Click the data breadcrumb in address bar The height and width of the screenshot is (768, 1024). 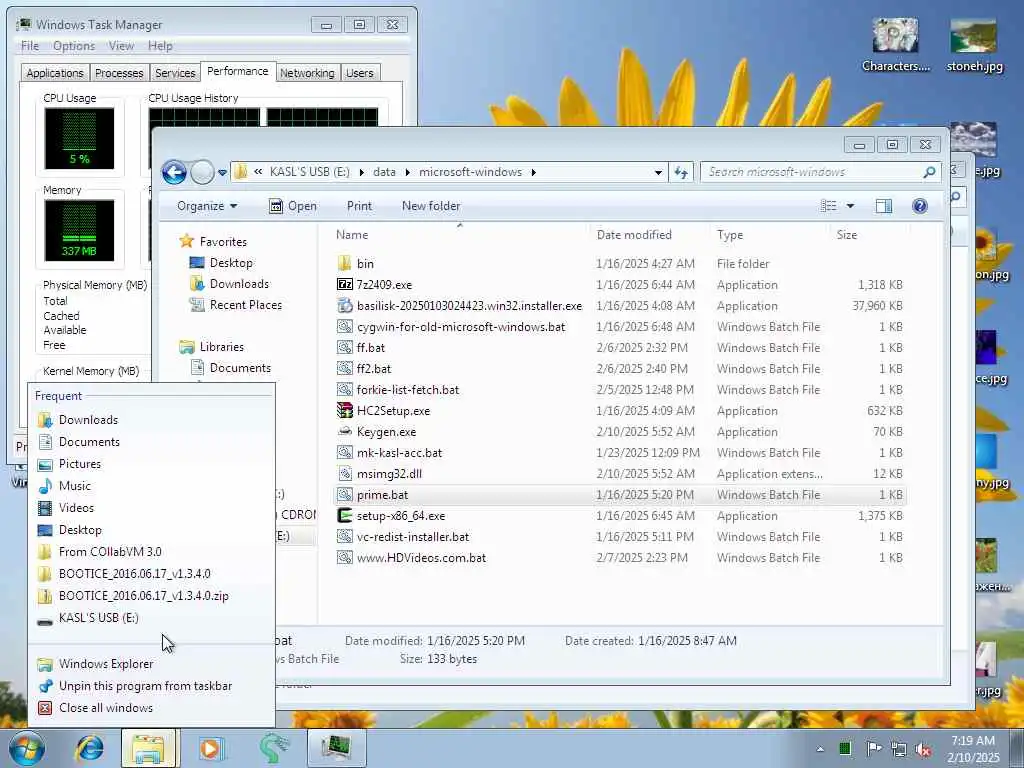click(x=384, y=172)
